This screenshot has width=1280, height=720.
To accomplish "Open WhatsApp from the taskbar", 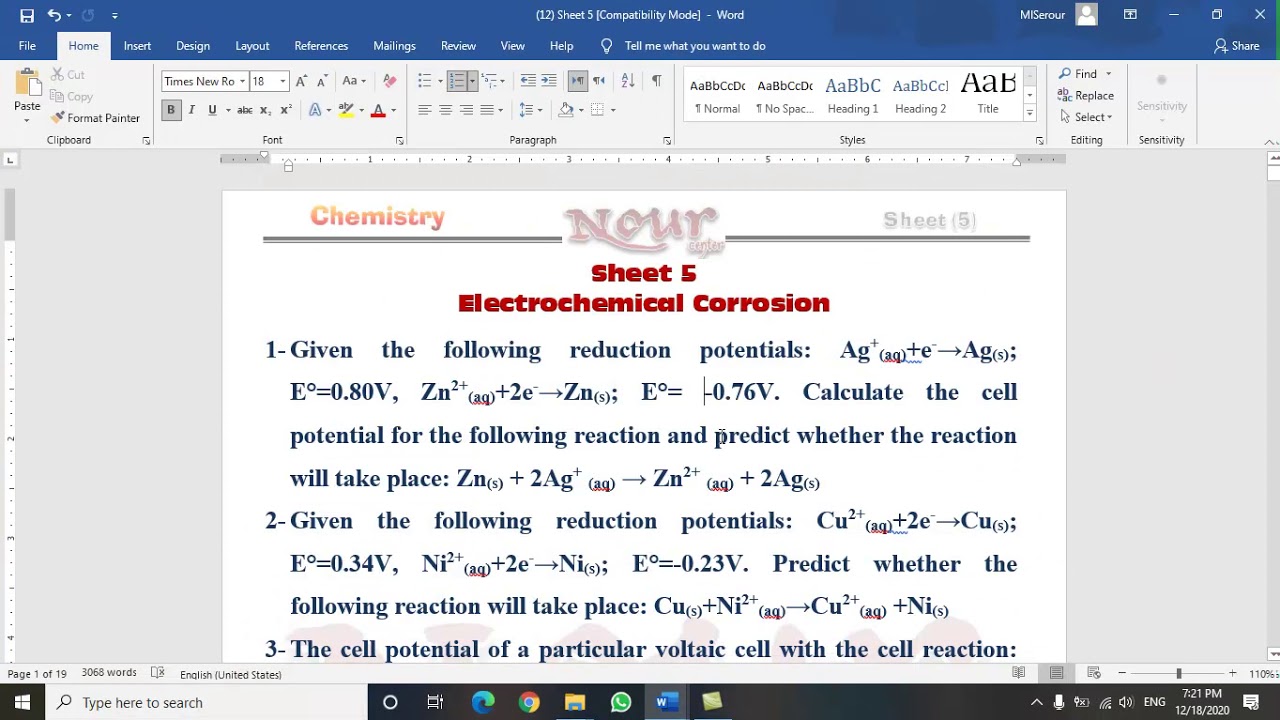I will pyautogui.click(x=621, y=703).
